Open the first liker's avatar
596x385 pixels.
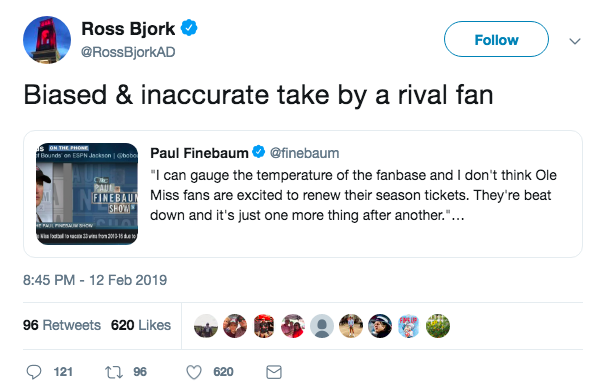point(206,326)
